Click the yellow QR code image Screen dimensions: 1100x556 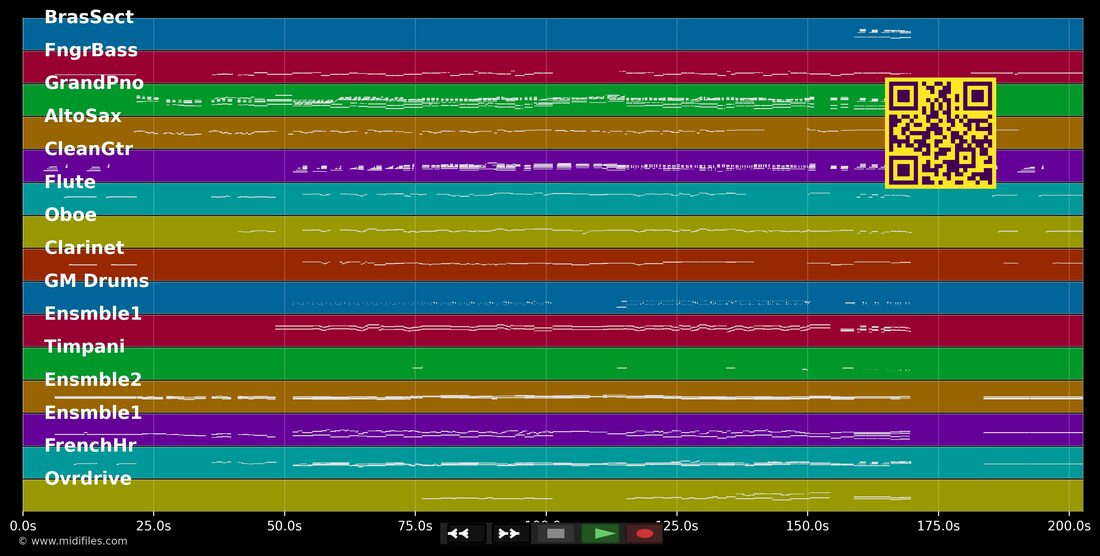point(940,133)
